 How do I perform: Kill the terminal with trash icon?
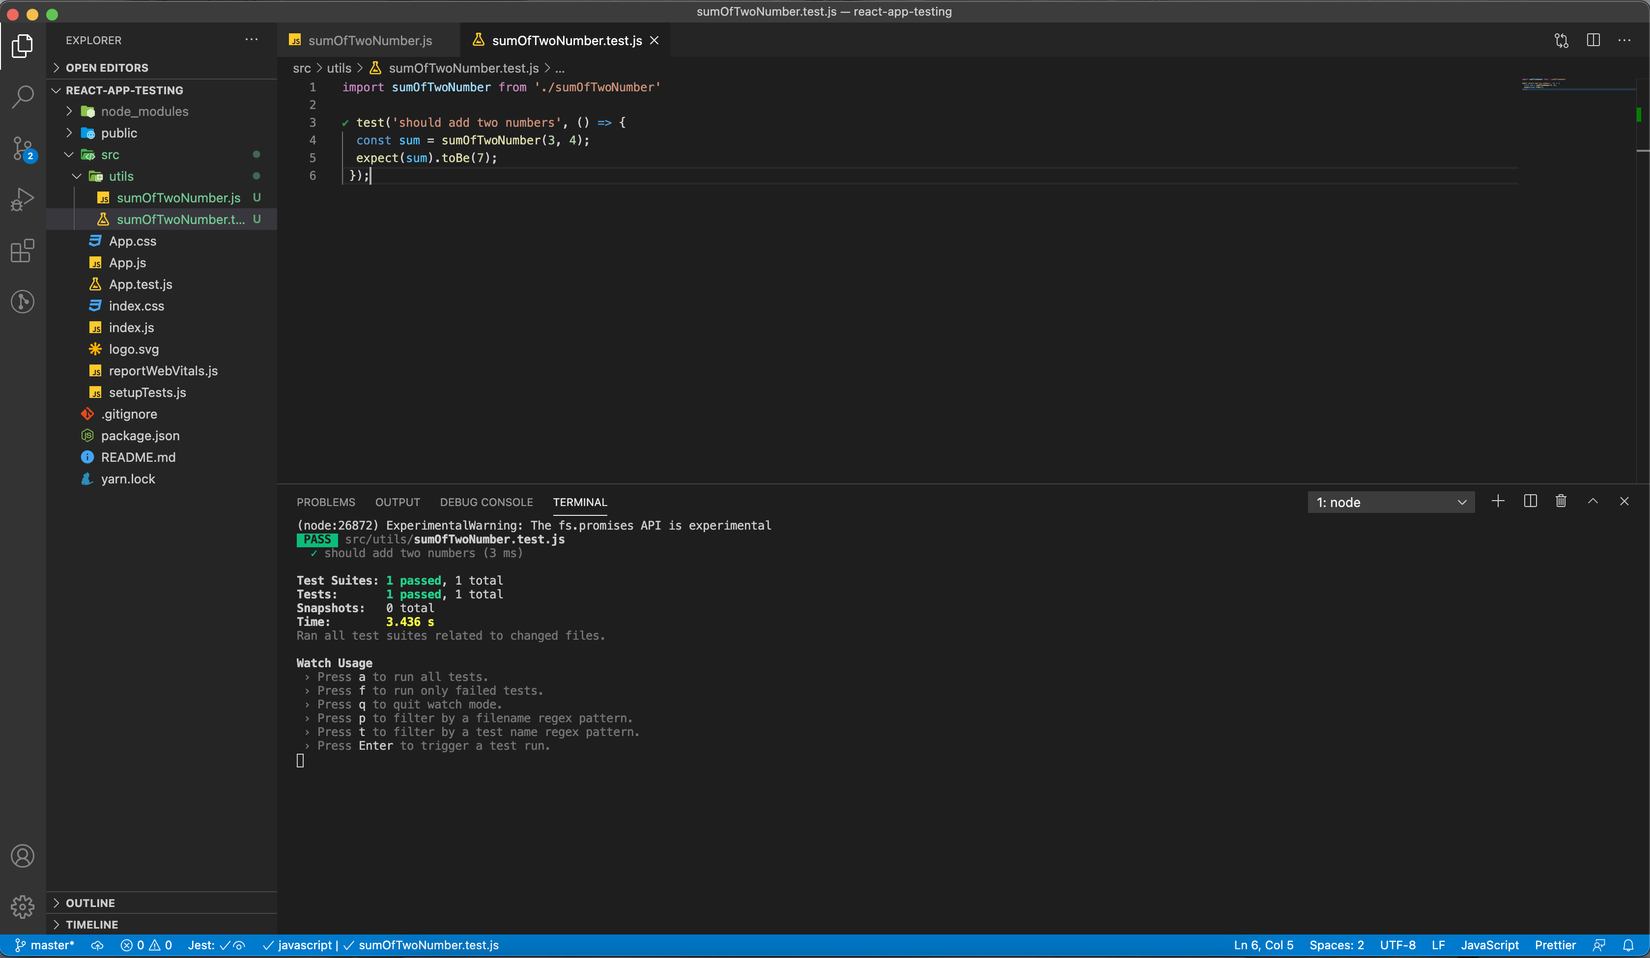click(1561, 501)
